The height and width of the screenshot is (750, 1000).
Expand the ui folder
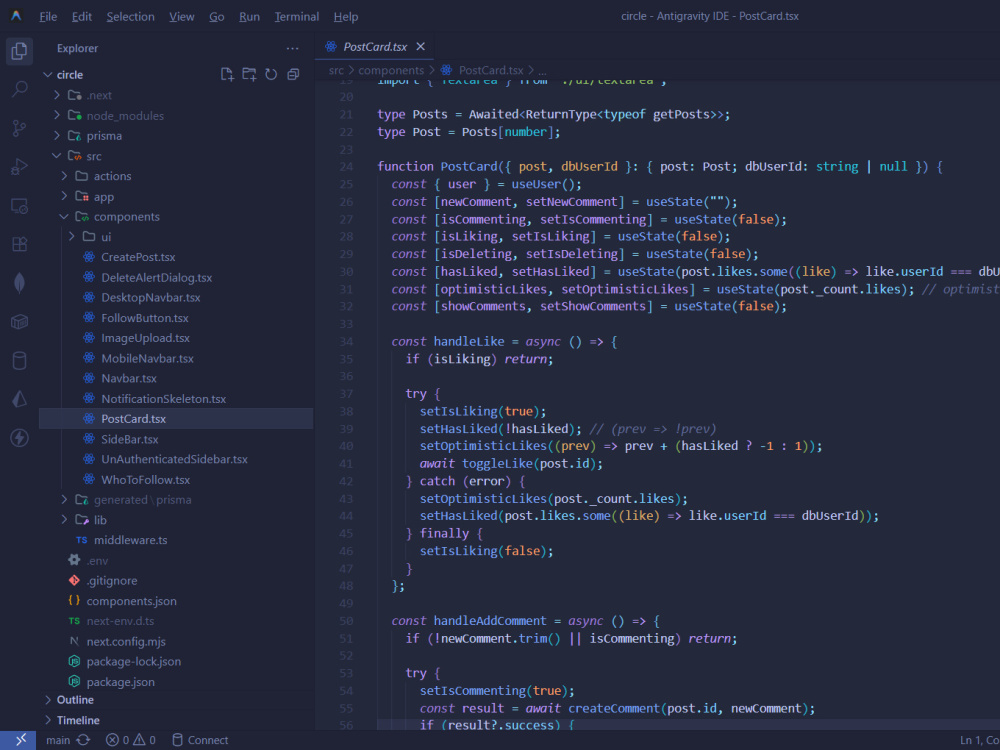point(71,237)
